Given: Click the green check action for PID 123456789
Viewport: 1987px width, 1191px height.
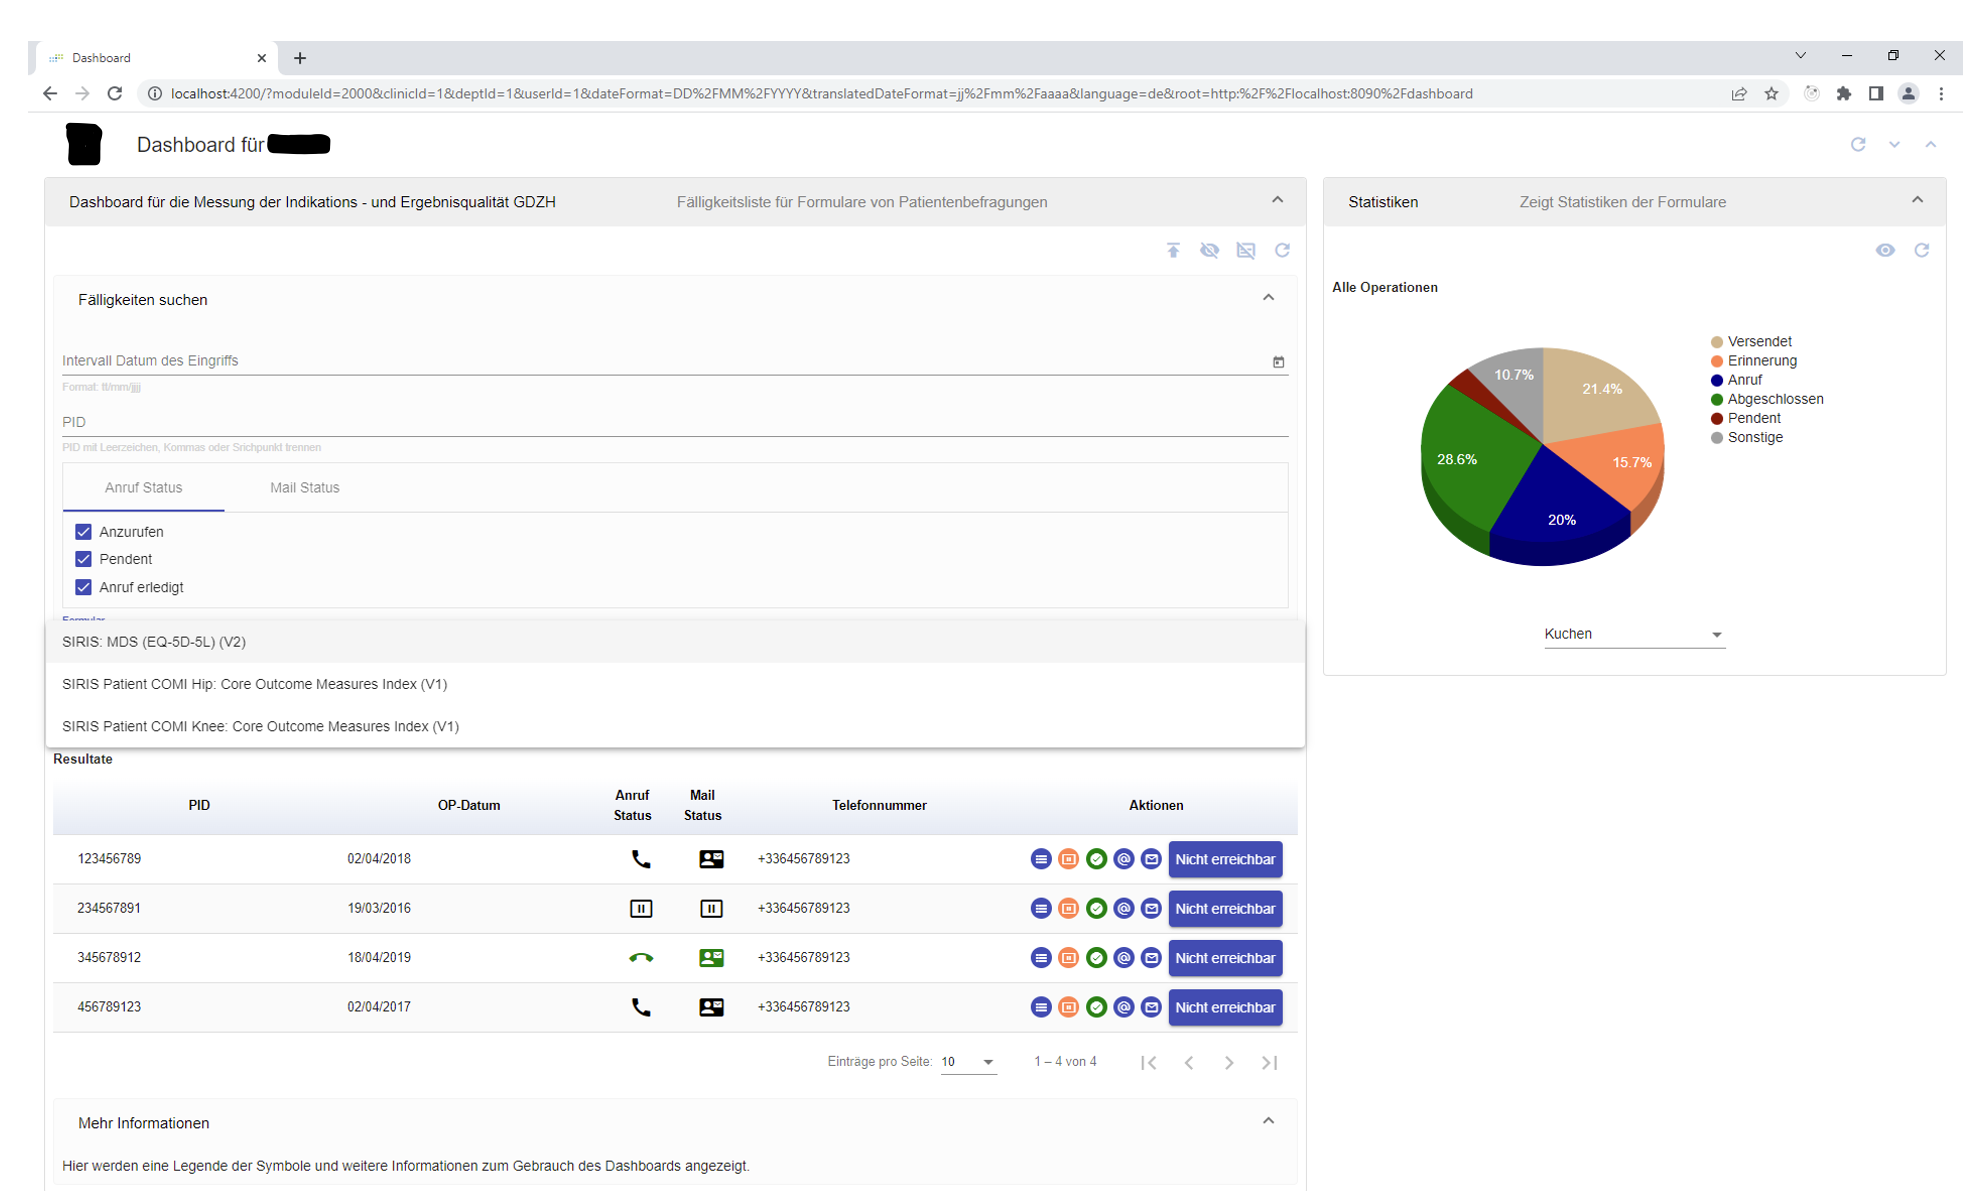Looking at the screenshot, I should 1096,859.
